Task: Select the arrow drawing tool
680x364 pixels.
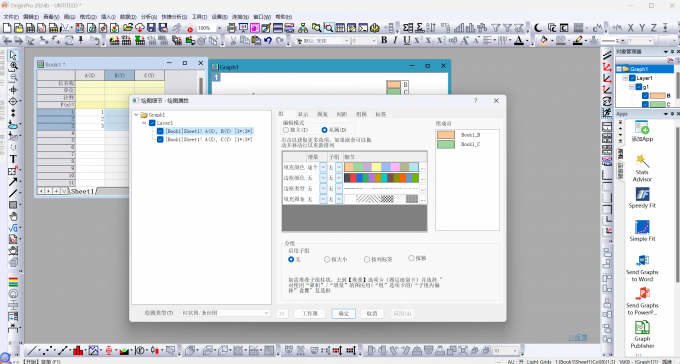Action: click(x=13, y=182)
